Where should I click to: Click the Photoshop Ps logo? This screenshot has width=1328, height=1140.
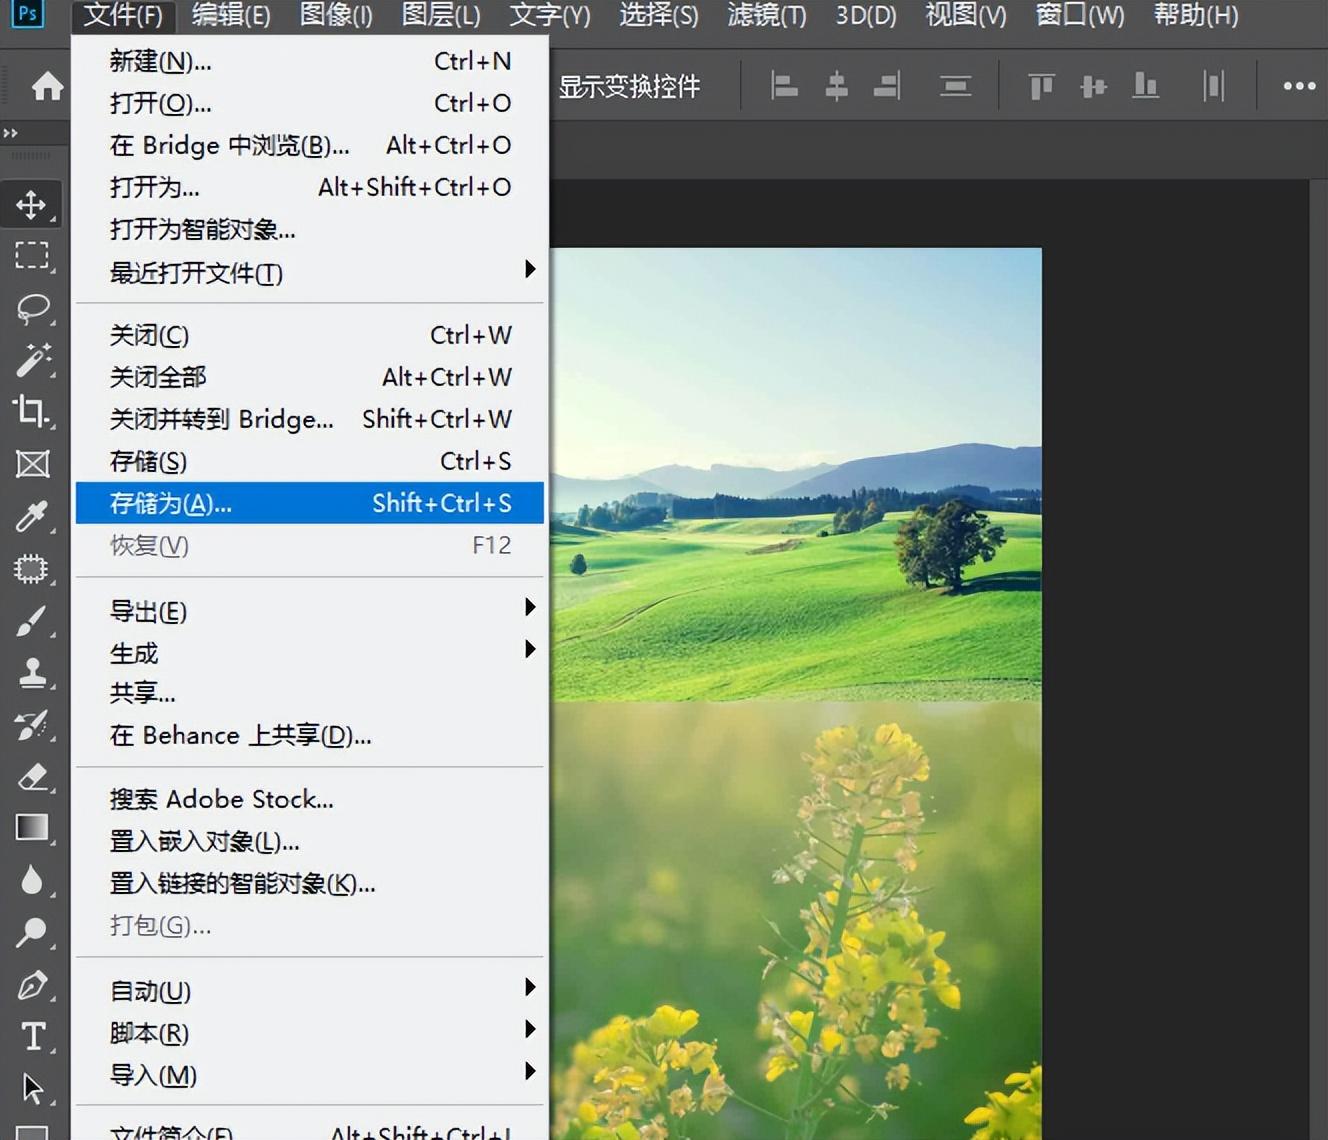[27, 14]
